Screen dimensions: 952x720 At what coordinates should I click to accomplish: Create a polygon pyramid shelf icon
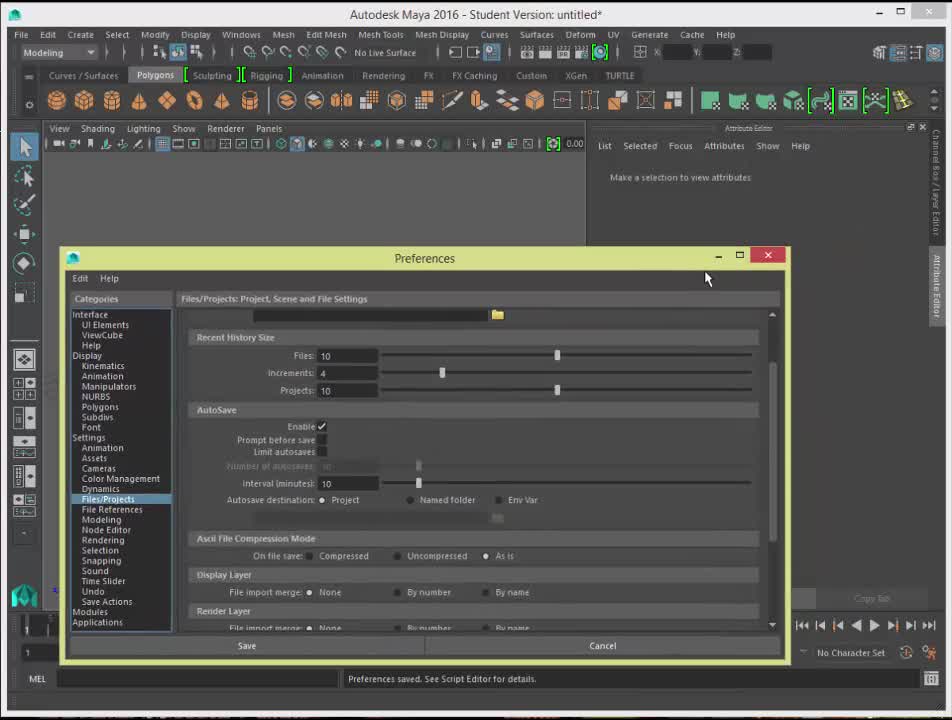(222, 101)
